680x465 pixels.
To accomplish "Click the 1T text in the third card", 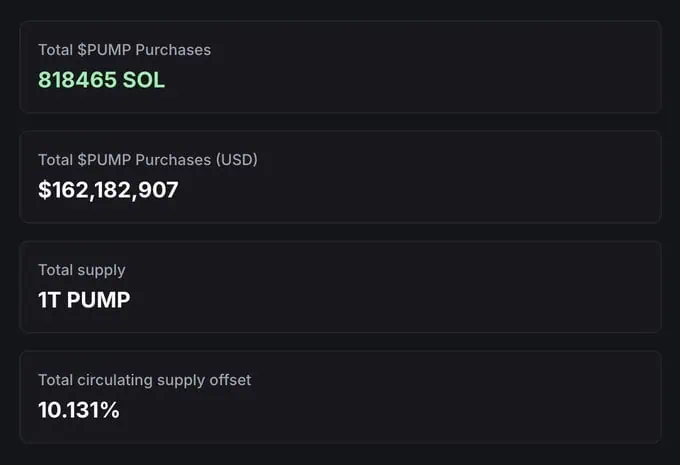I will [x=49, y=300].
